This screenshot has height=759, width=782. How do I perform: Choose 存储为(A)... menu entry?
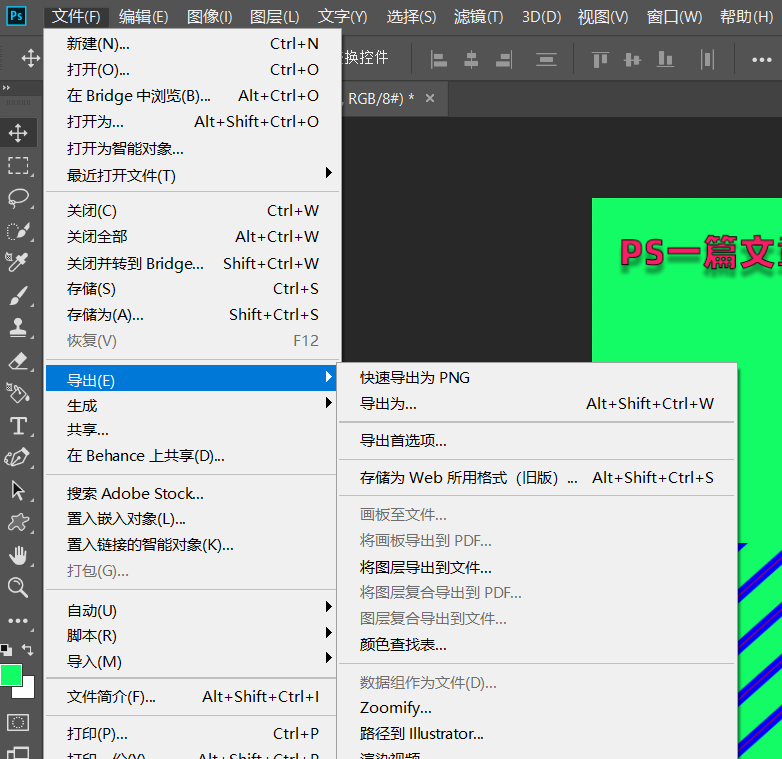click(x=193, y=315)
